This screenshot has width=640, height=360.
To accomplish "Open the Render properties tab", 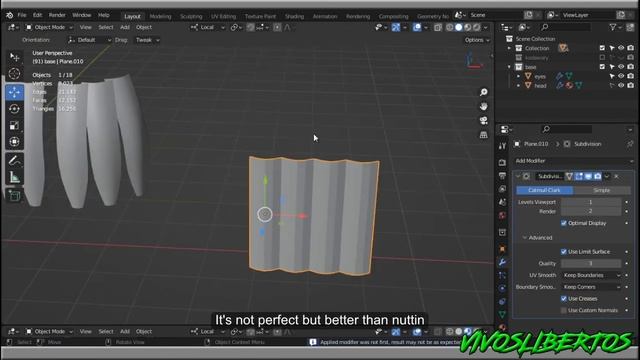I will (x=502, y=162).
